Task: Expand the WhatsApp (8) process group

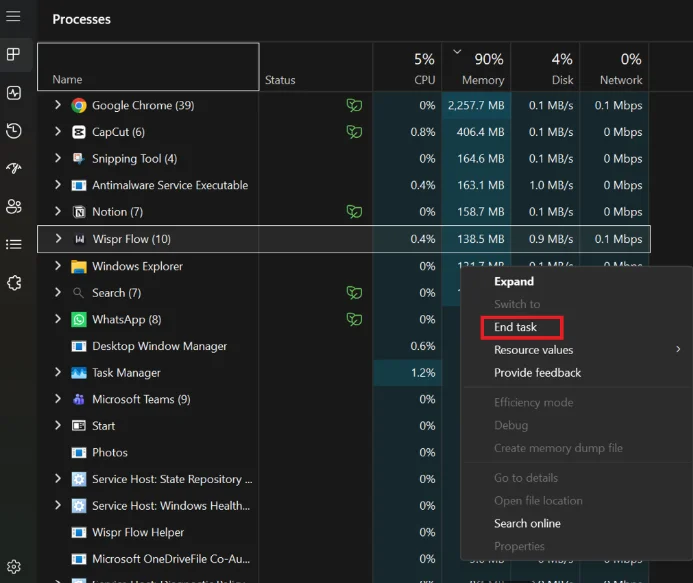Action: click(x=58, y=319)
